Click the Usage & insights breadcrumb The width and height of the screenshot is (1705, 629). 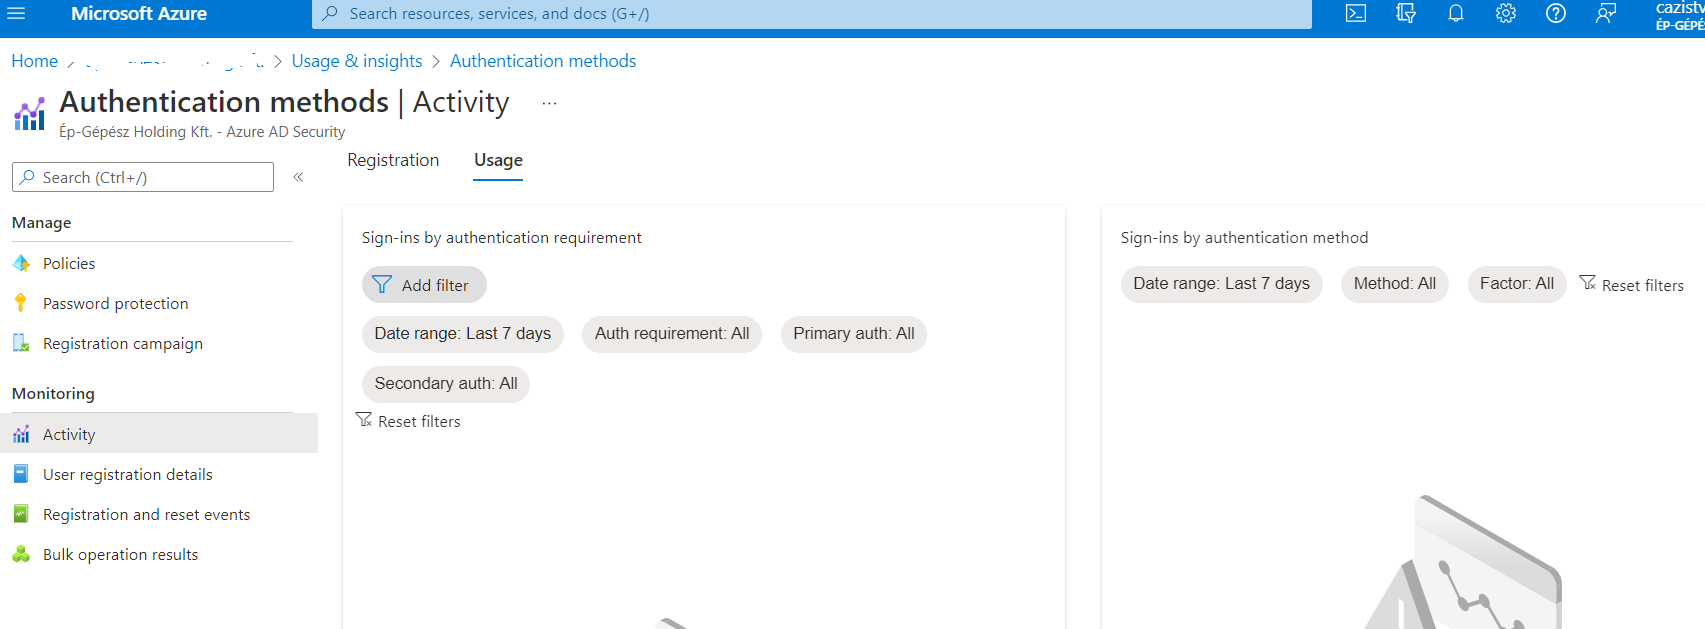pos(357,61)
